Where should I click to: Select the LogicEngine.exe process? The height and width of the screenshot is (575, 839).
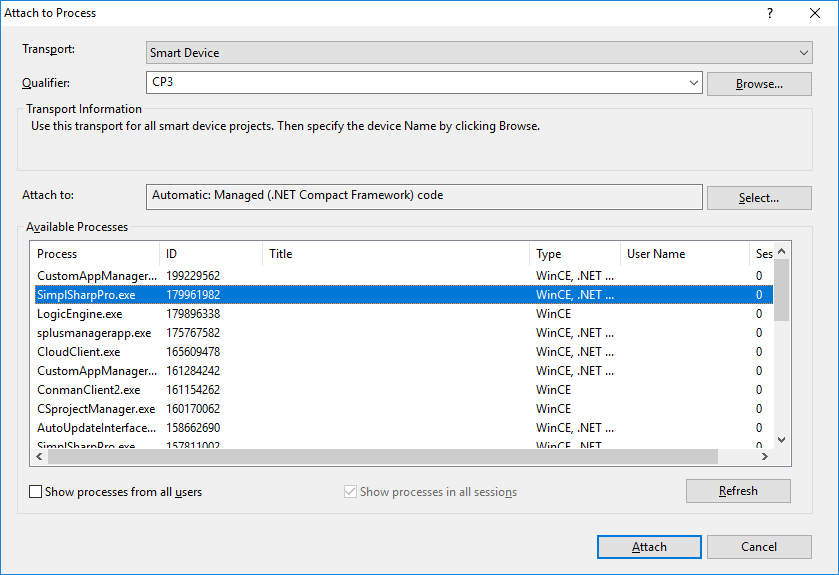[80, 314]
